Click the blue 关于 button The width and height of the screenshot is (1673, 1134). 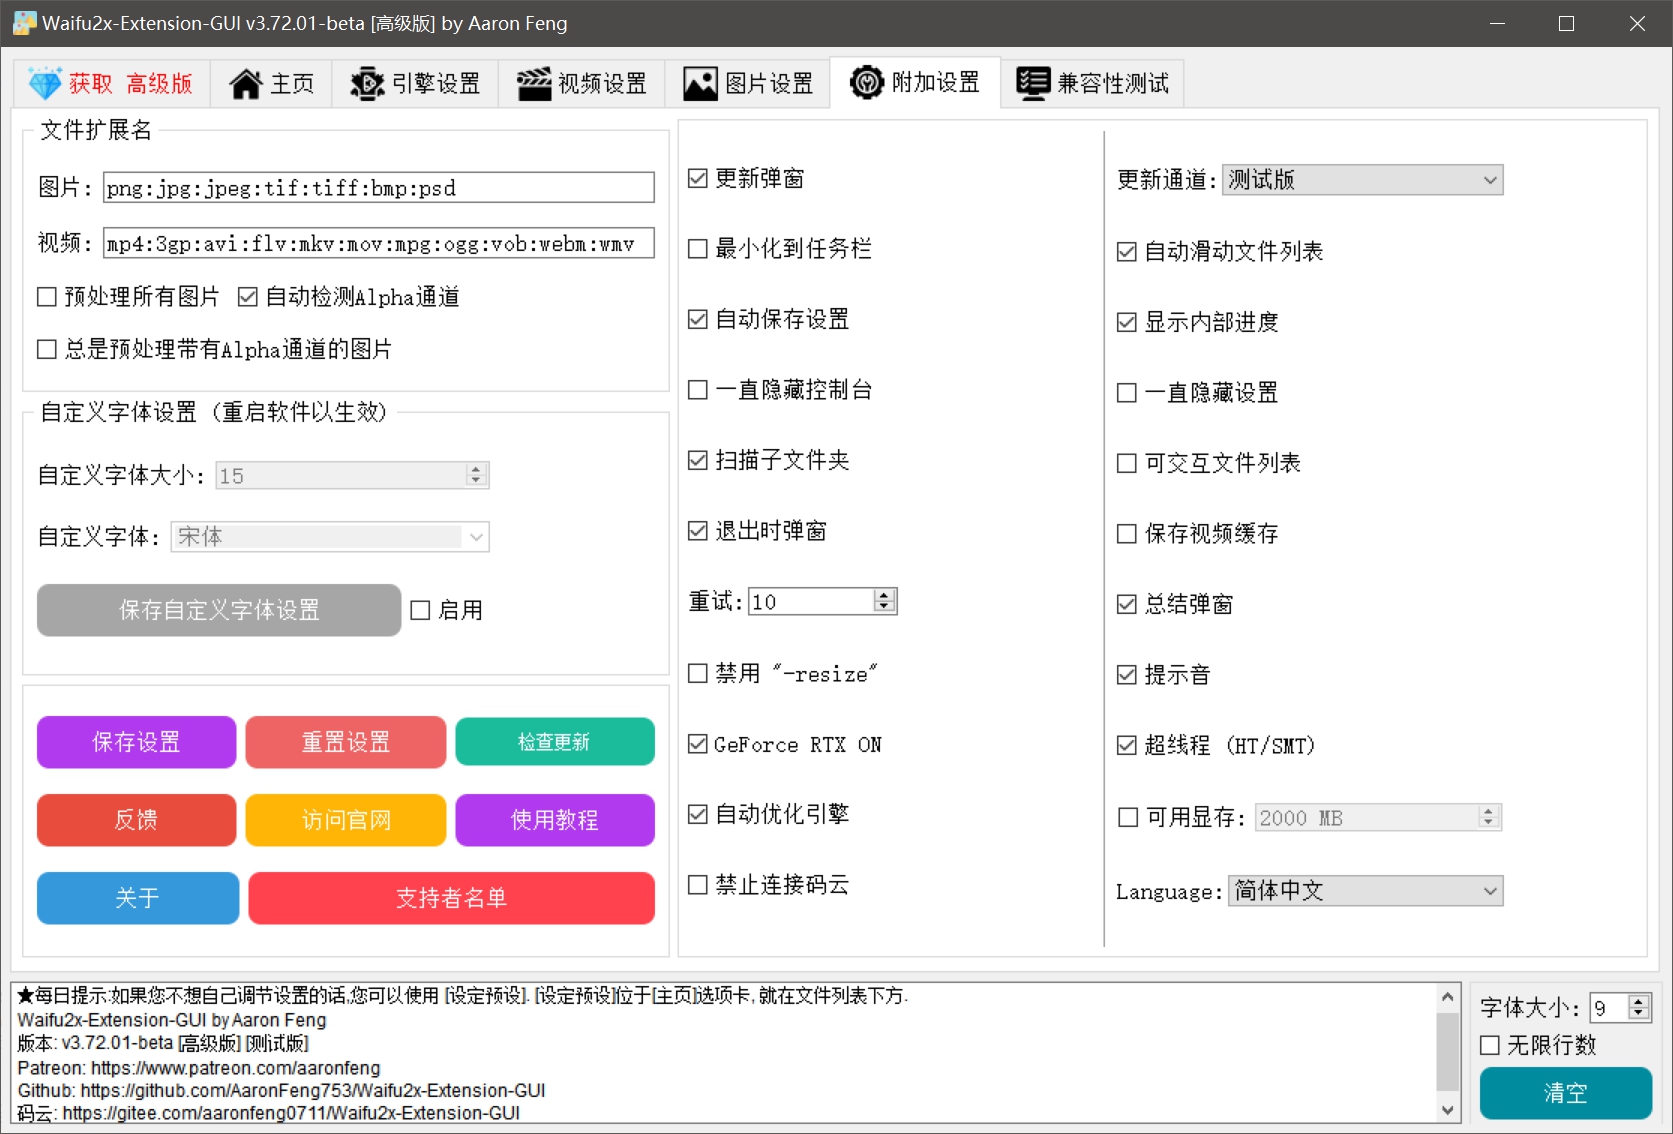[138, 898]
